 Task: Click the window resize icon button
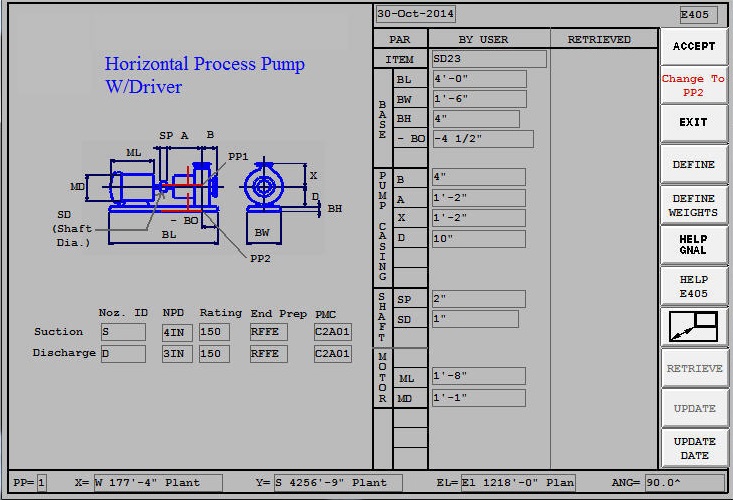[694, 326]
